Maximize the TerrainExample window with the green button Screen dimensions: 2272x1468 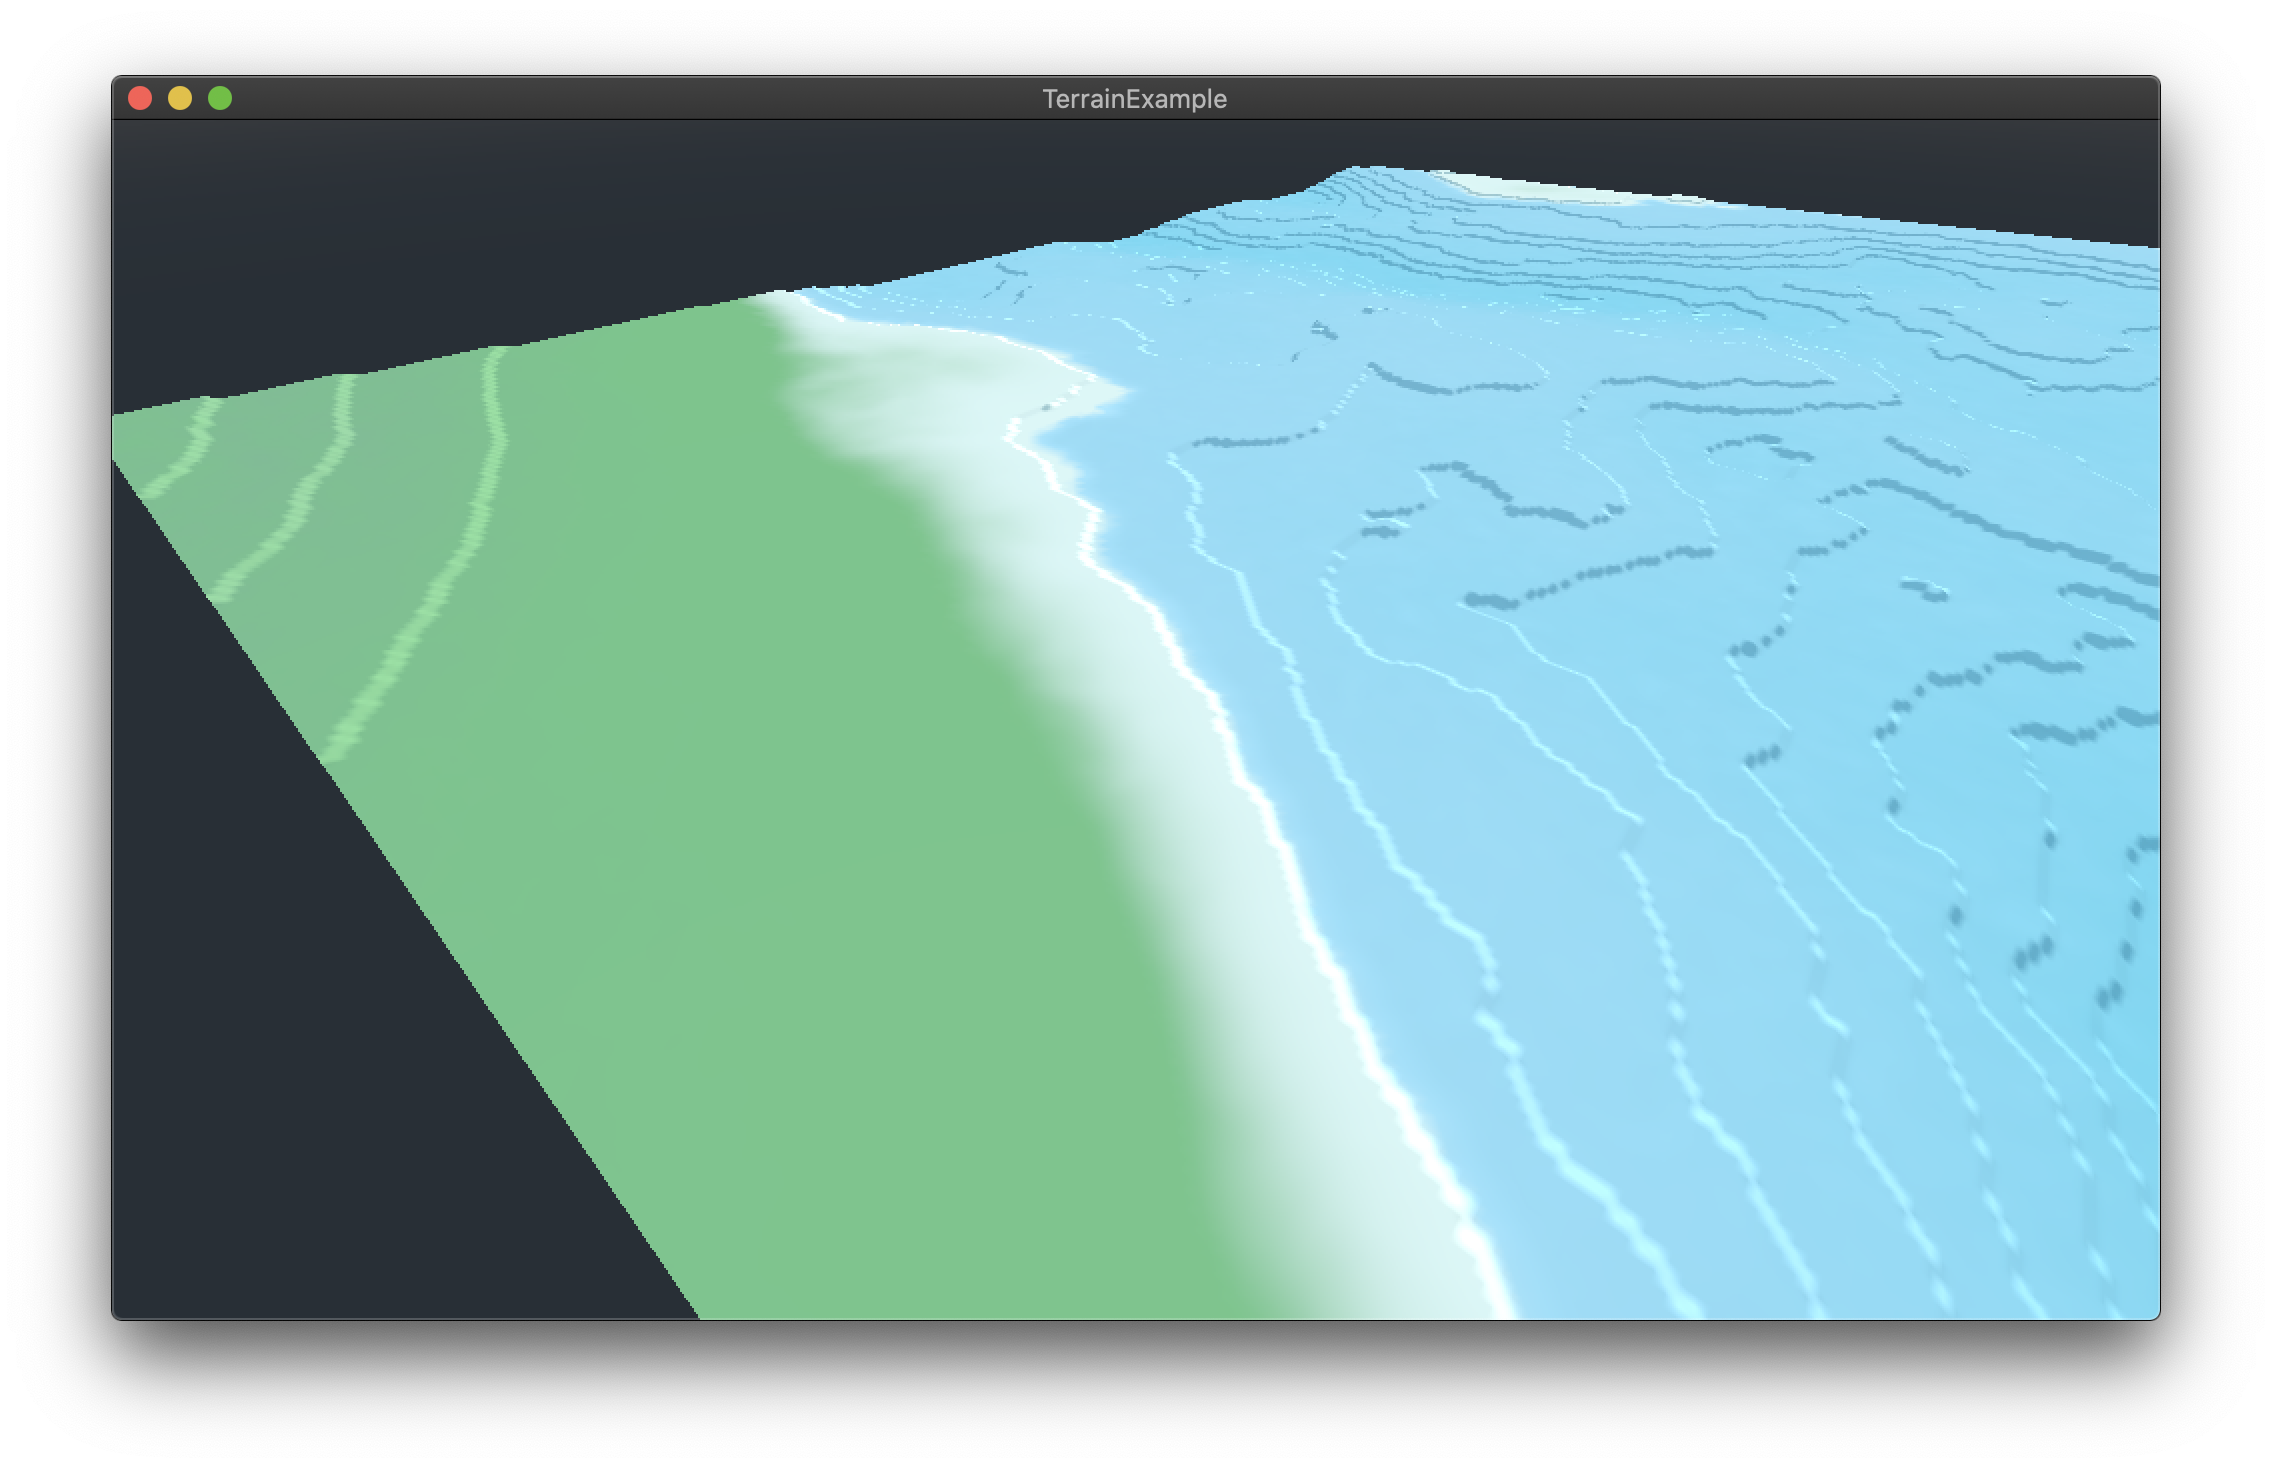click(219, 98)
